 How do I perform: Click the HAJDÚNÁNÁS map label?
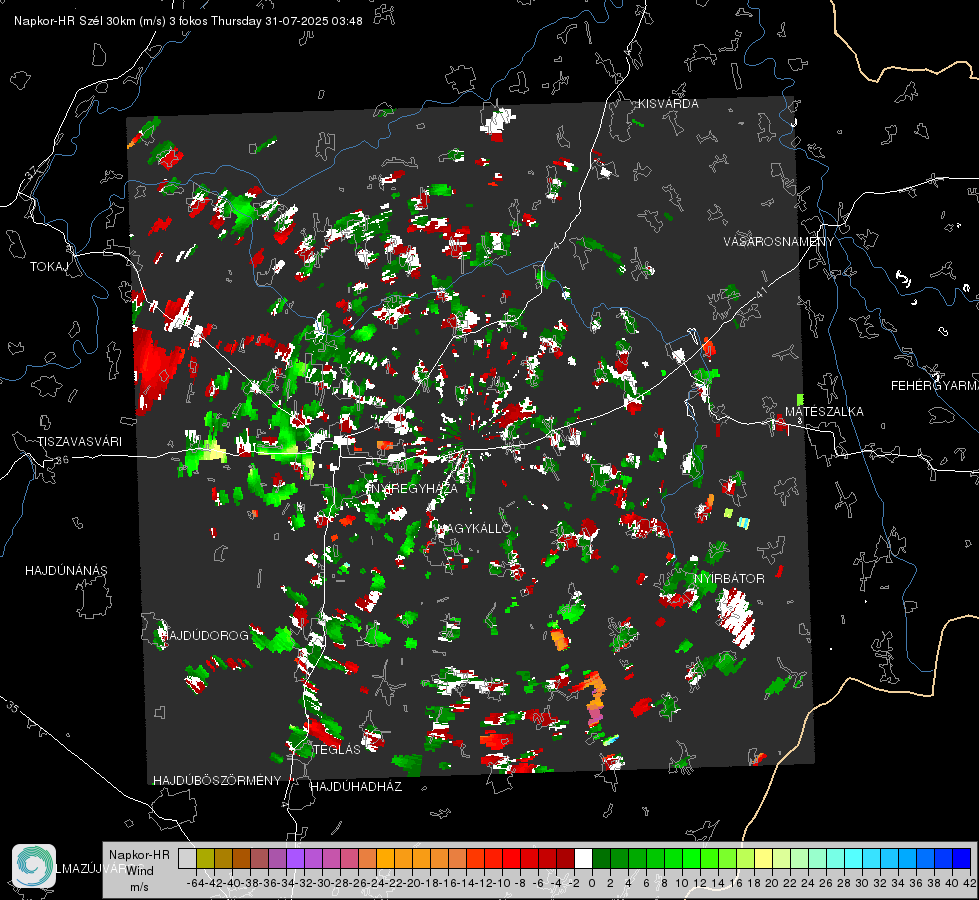(x=66, y=570)
